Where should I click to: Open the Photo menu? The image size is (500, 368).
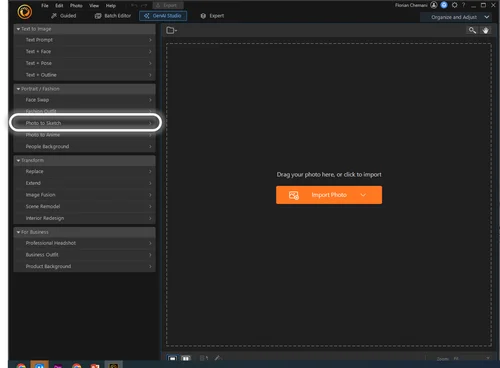[x=76, y=6]
